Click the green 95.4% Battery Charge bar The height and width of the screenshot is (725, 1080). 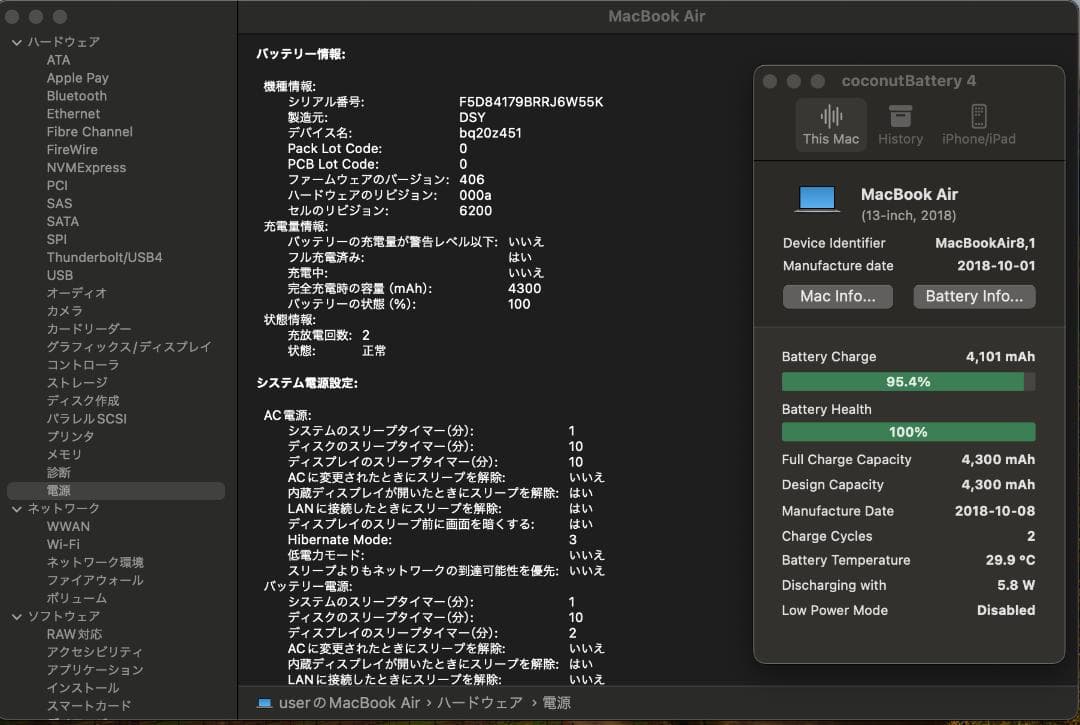coord(905,381)
